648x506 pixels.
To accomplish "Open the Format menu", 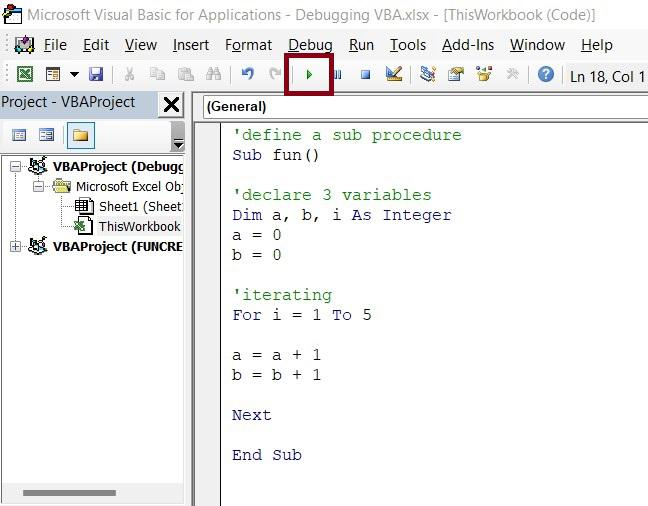I will click(x=248, y=45).
